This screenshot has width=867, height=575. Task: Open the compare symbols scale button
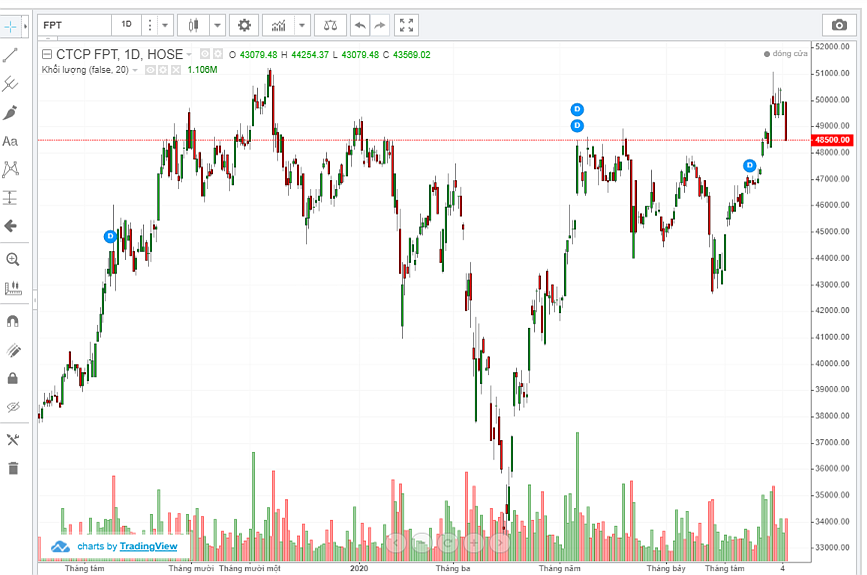tap(332, 24)
